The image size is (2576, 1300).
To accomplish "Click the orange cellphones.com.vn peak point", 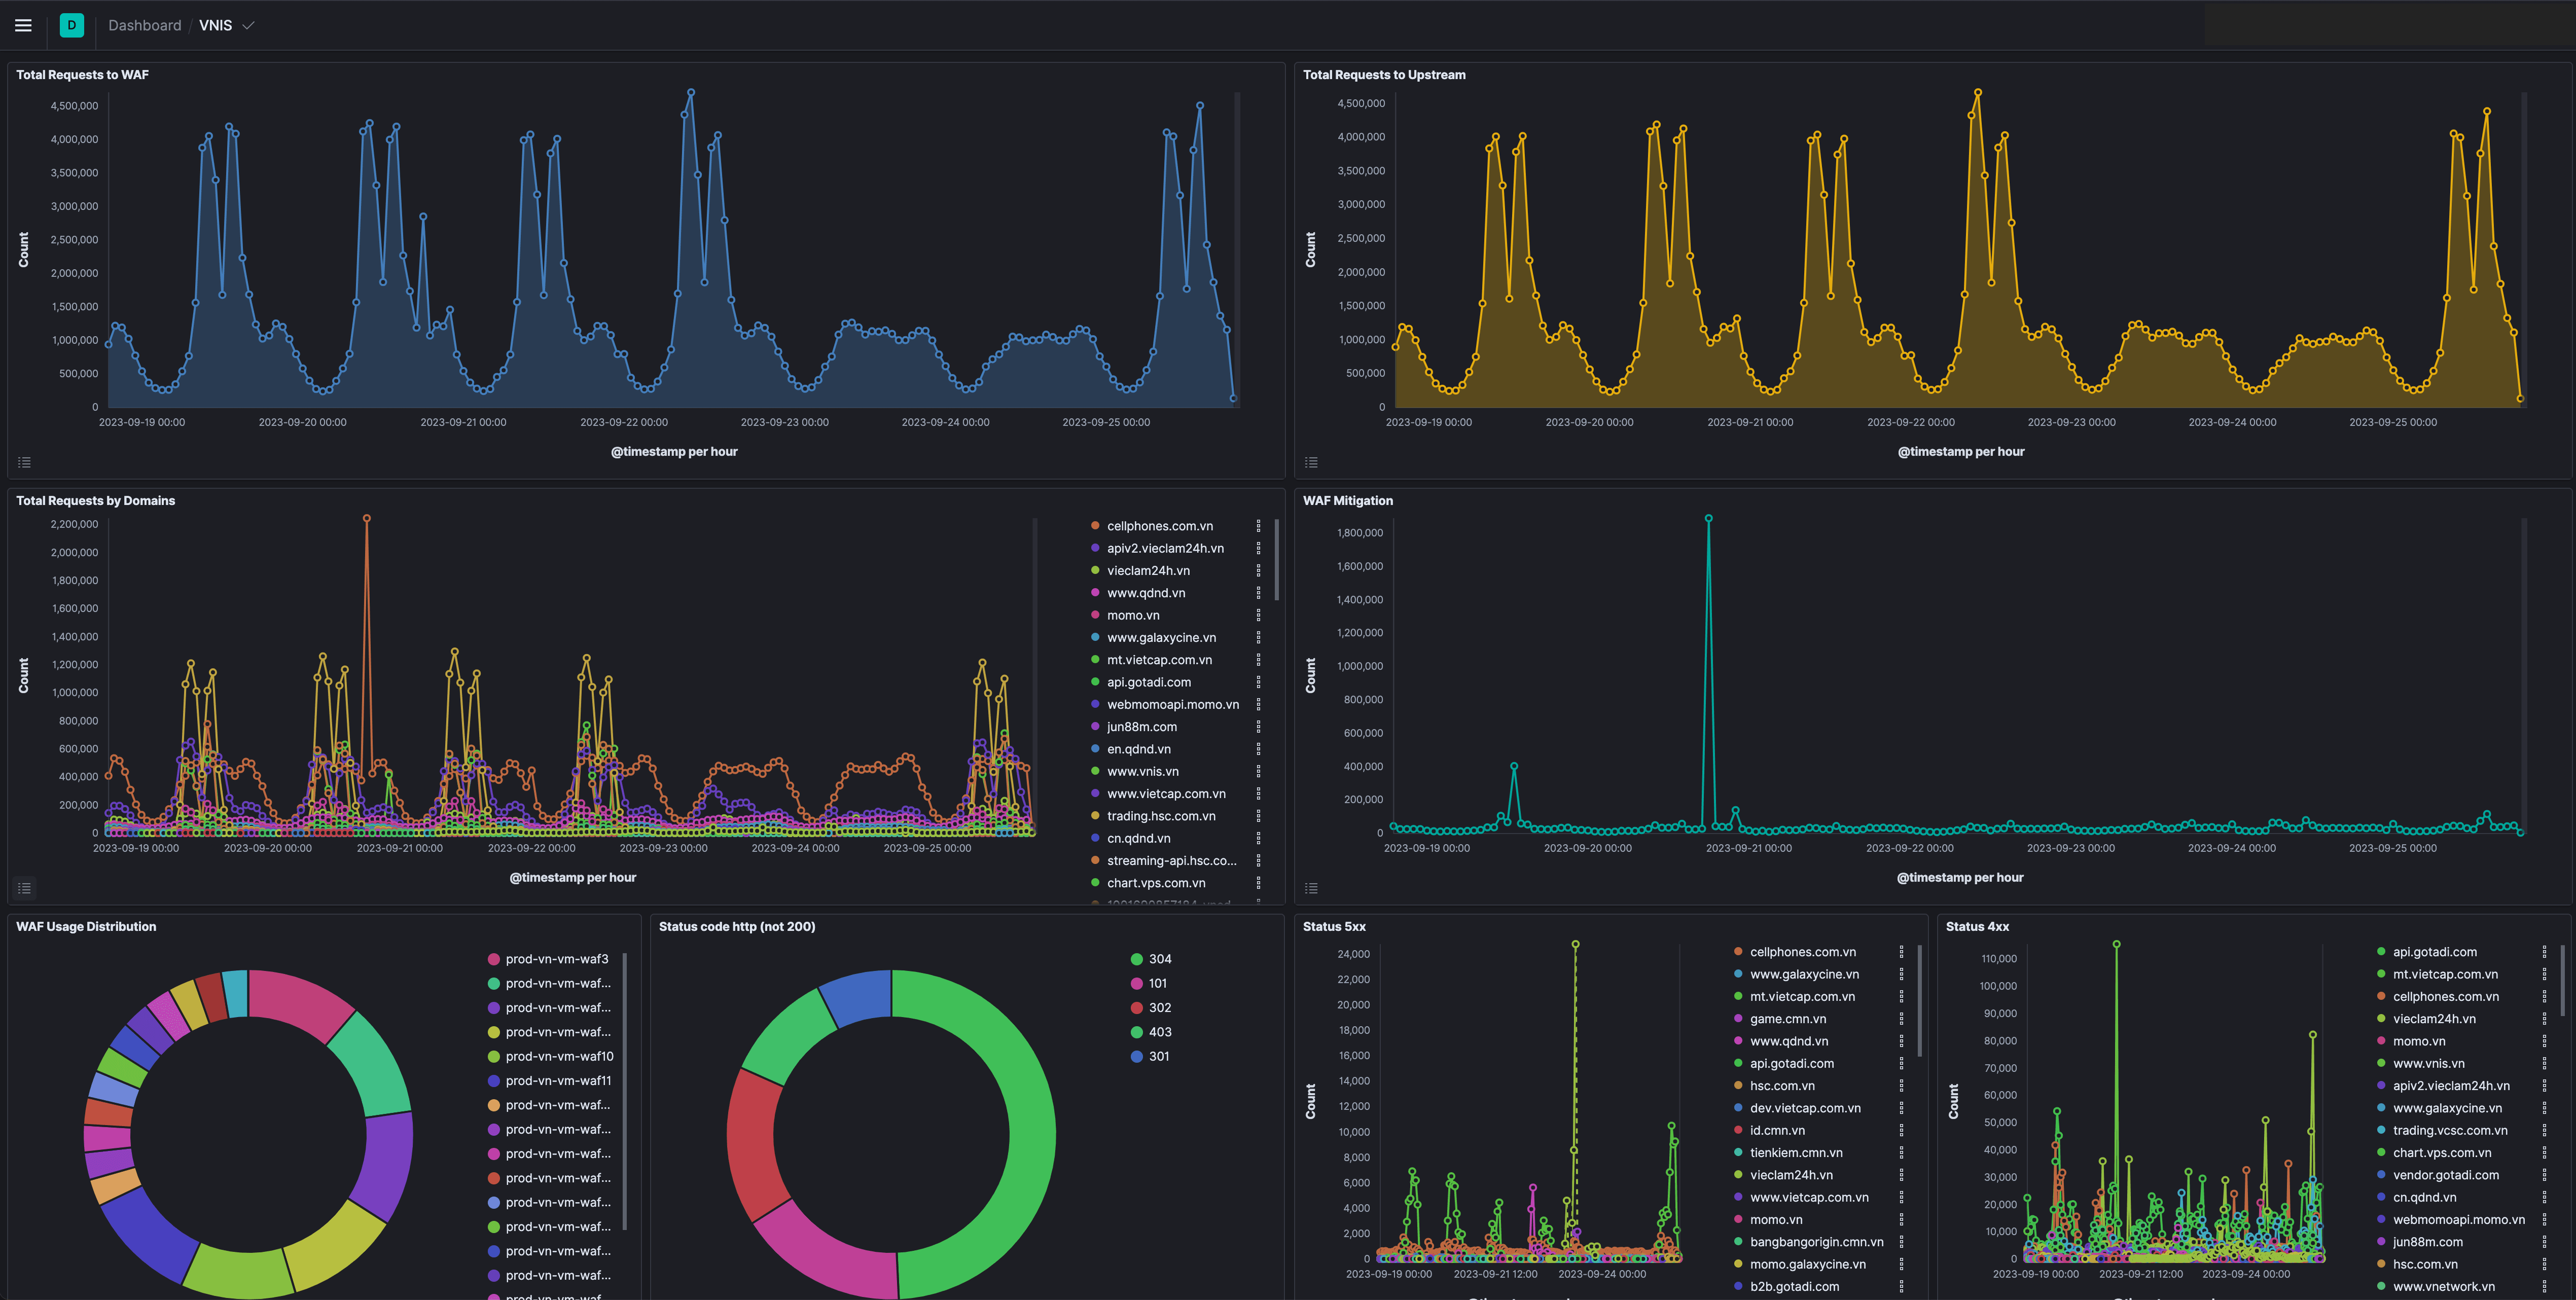I will pyautogui.click(x=367, y=518).
